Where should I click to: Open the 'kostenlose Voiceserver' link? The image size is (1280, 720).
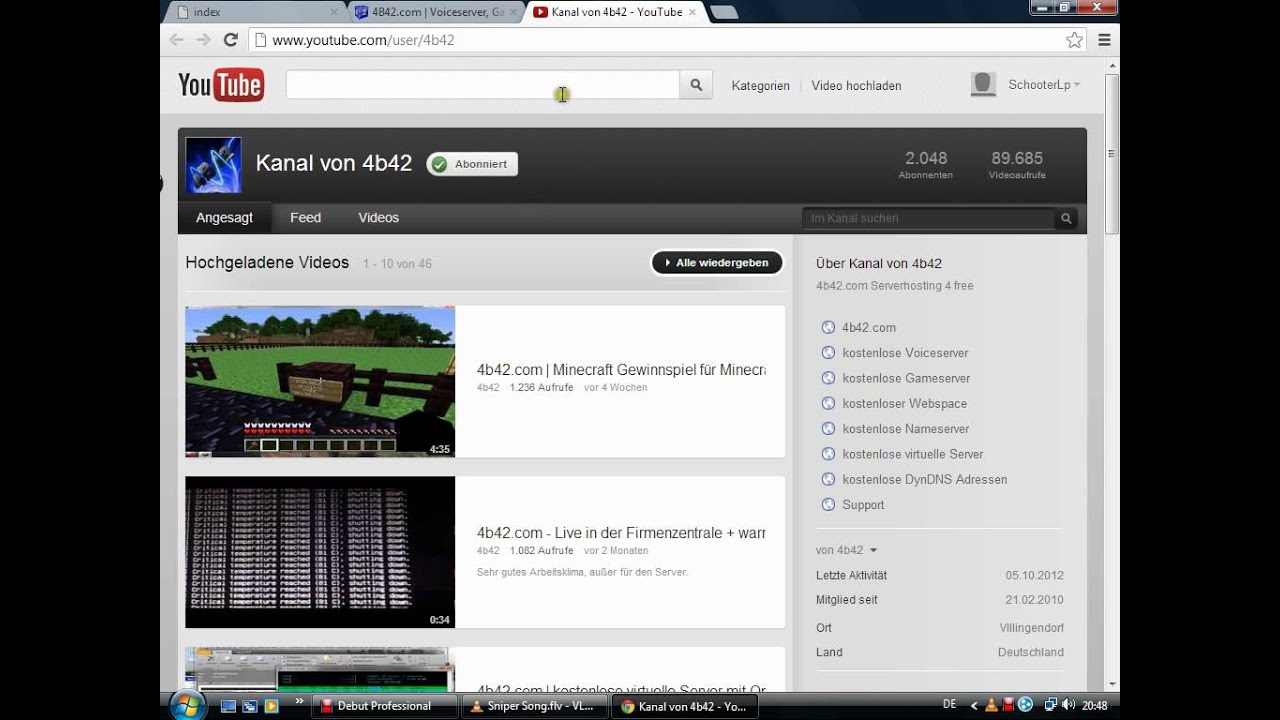(x=905, y=353)
